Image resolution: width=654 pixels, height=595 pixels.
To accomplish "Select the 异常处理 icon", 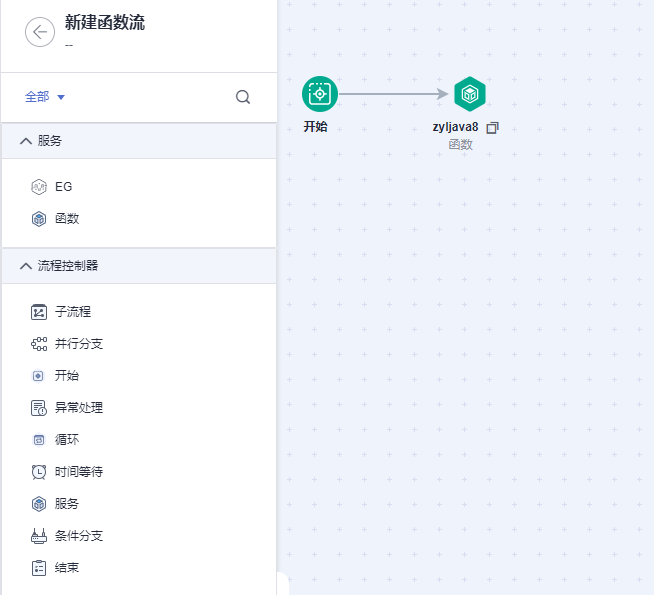I will (39, 408).
